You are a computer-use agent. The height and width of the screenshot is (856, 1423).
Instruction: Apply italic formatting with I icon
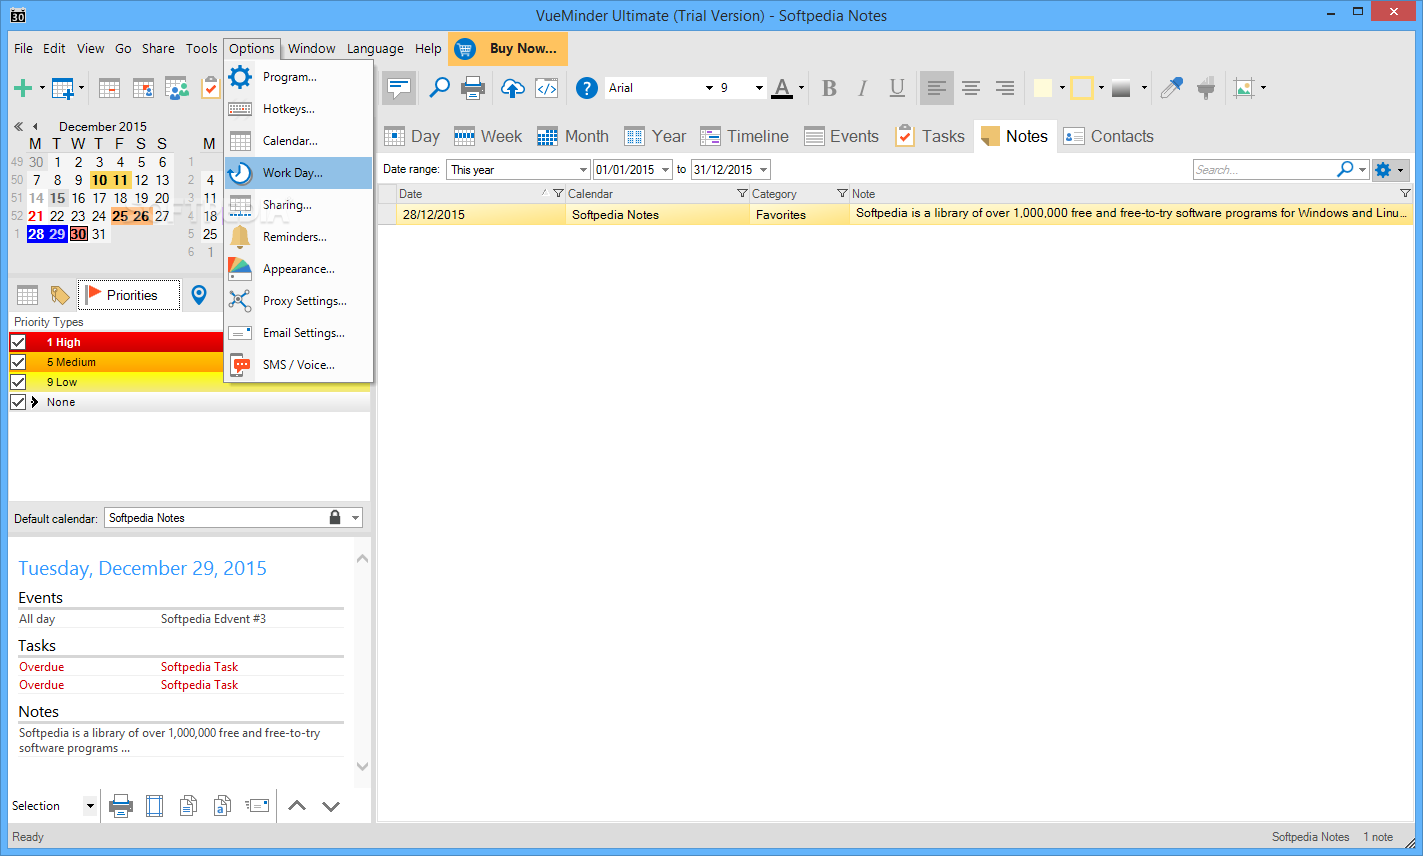862,88
